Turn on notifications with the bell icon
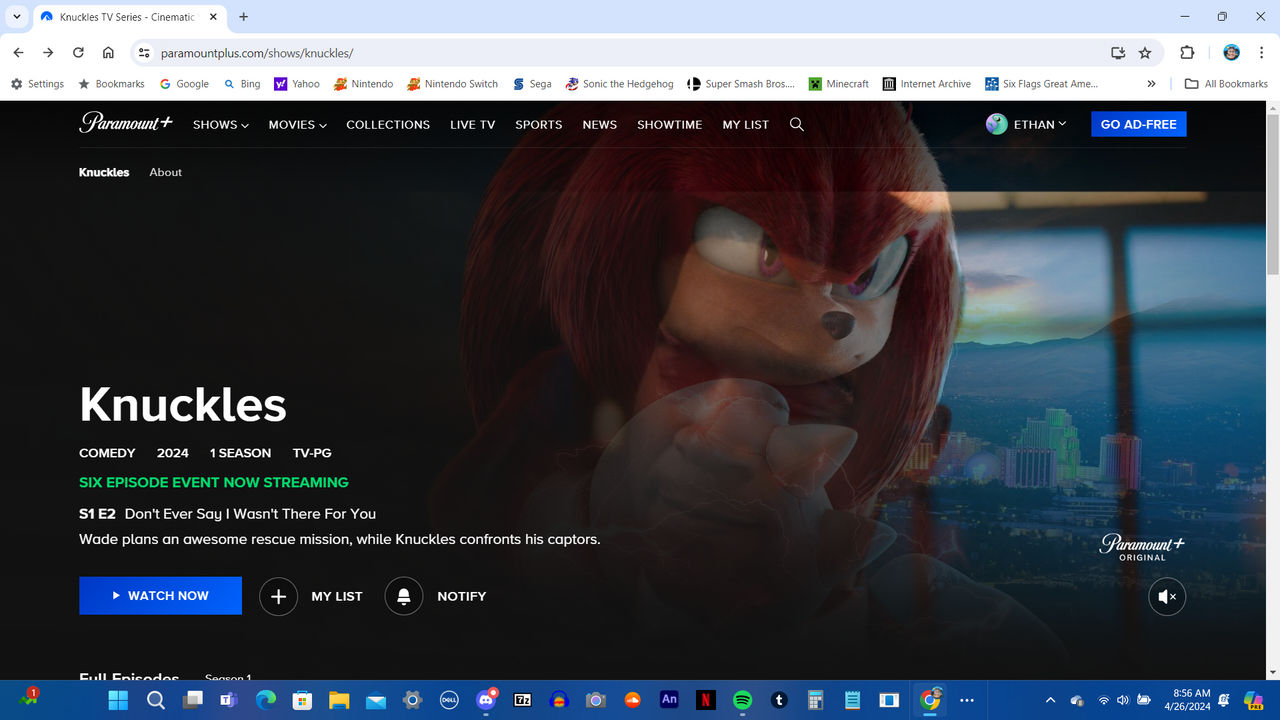The width and height of the screenshot is (1280, 720). (x=404, y=596)
